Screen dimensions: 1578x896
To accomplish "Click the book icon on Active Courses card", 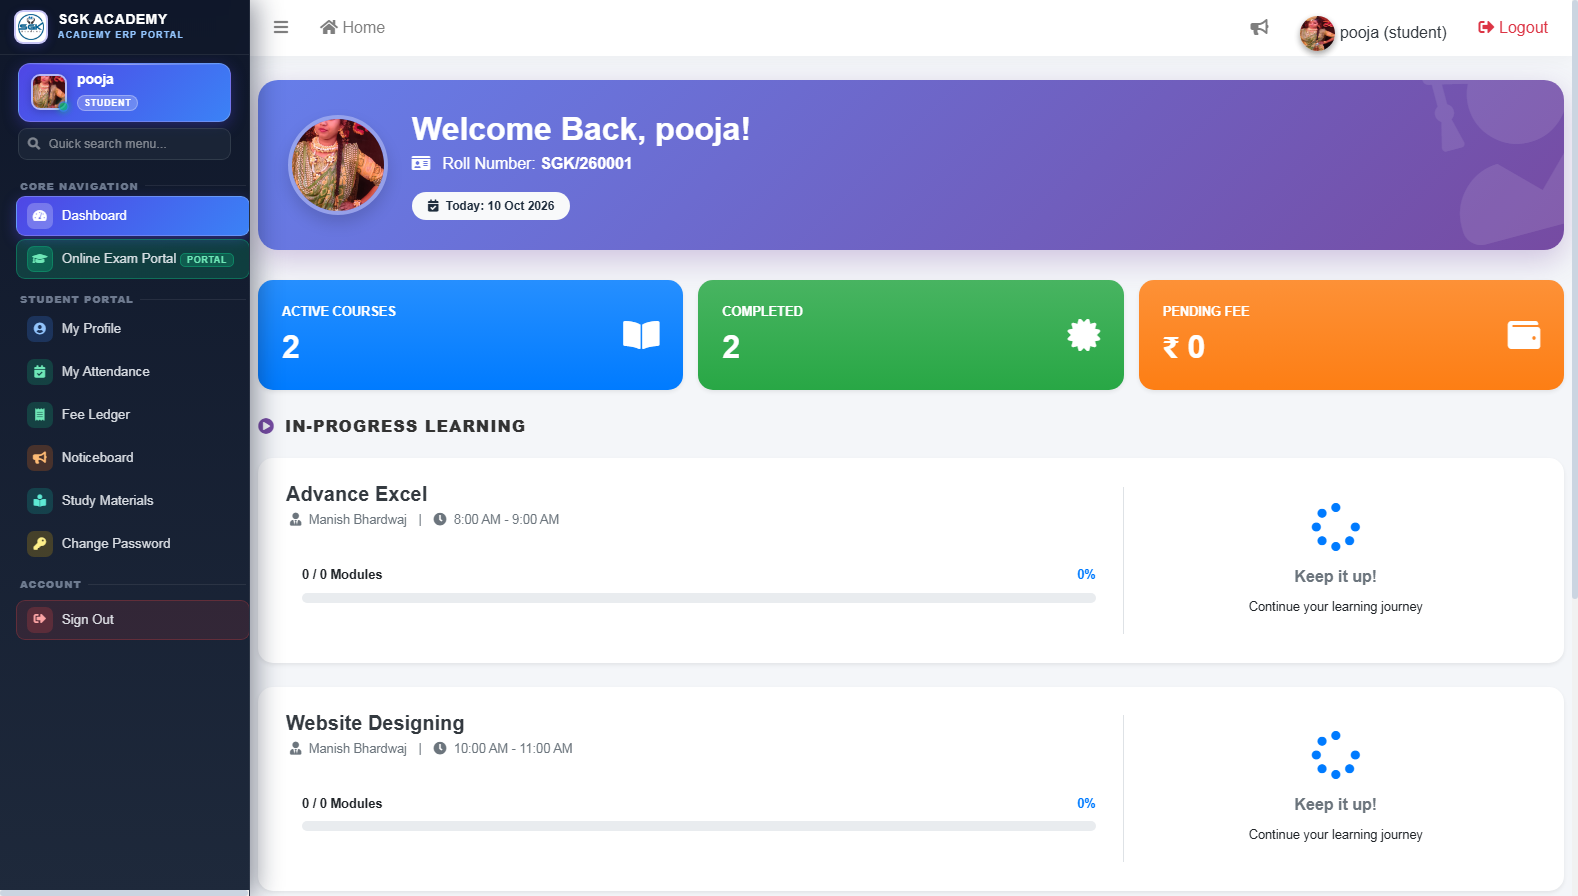I will point(641,335).
